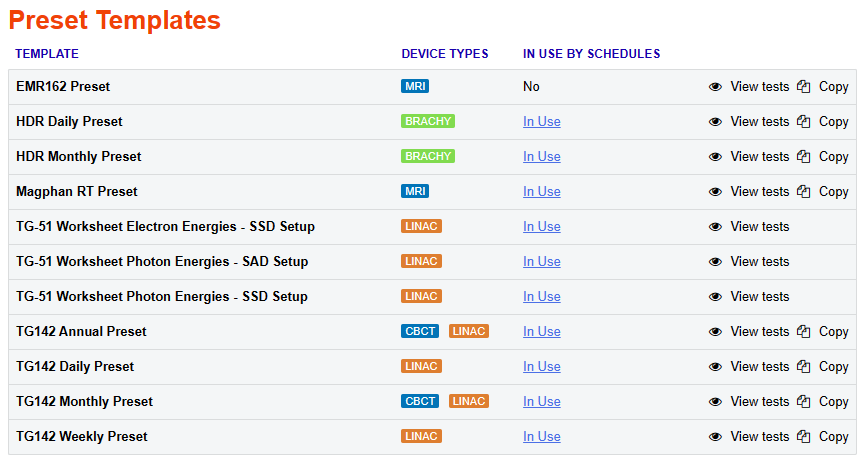The height and width of the screenshot is (462, 858).
Task: Select the BRACHY tag on HDR Monthly Preset
Action: pyautogui.click(x=428, y=157)
